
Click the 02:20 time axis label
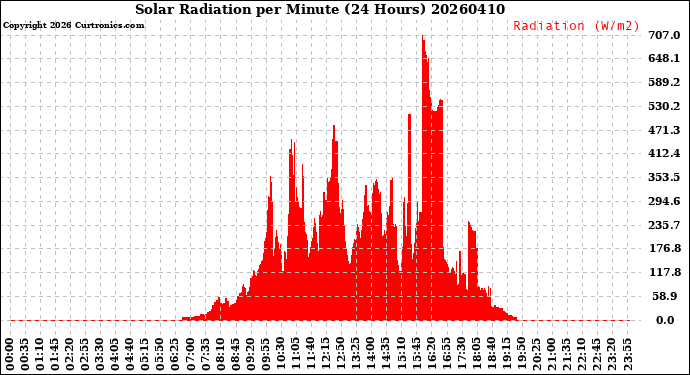pos(70,355)
